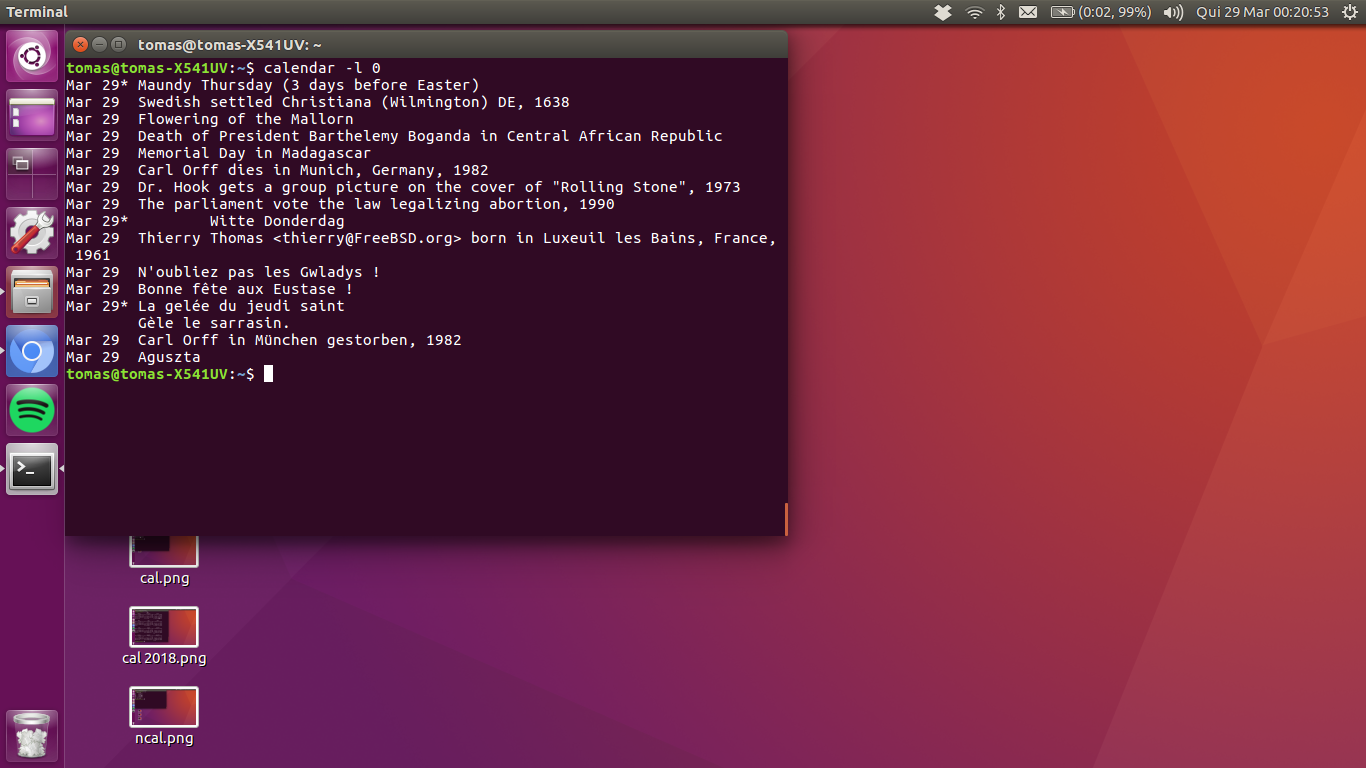Open the Wi-Fi network menu

[x=974, y=12]
